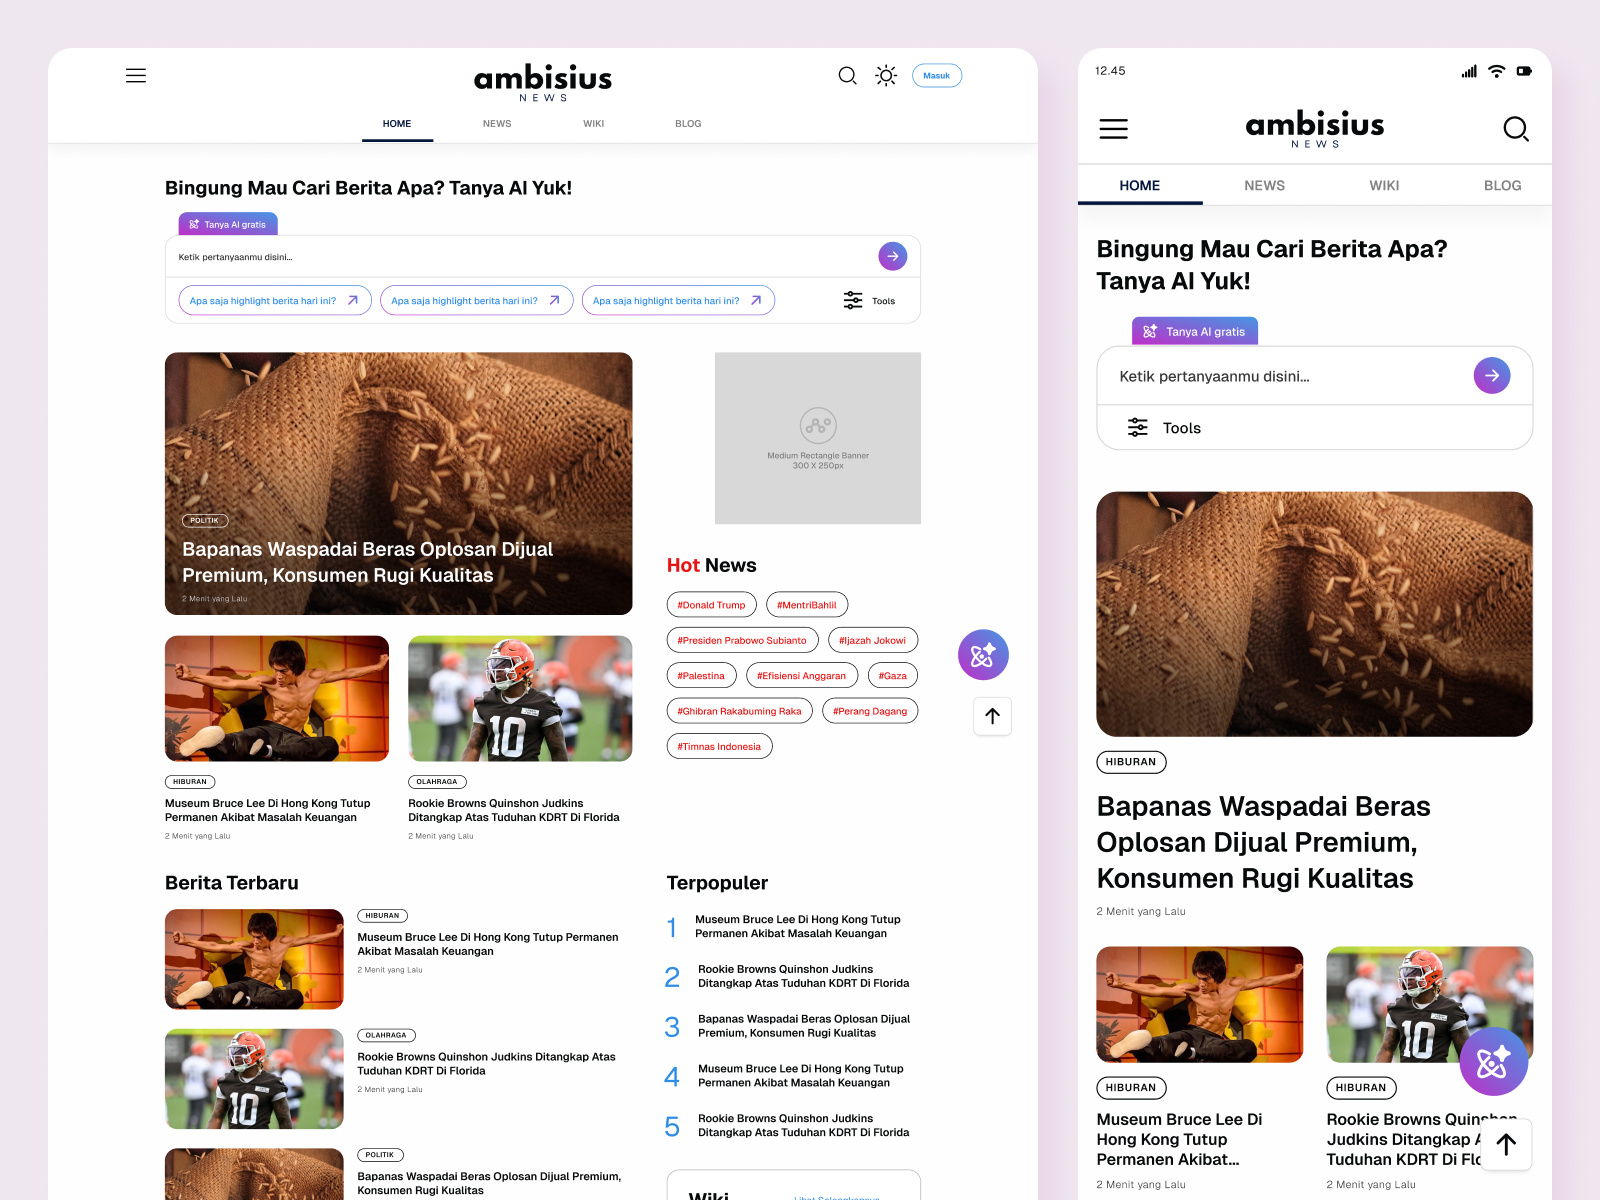Switch to the WIKI tab on mobile
This screenshot has height=1200, width=1600.
tap(1384, 185)
